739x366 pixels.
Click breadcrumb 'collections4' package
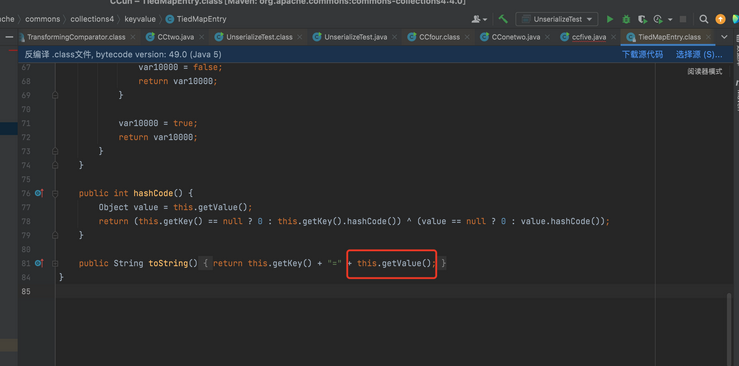point(92,19)
